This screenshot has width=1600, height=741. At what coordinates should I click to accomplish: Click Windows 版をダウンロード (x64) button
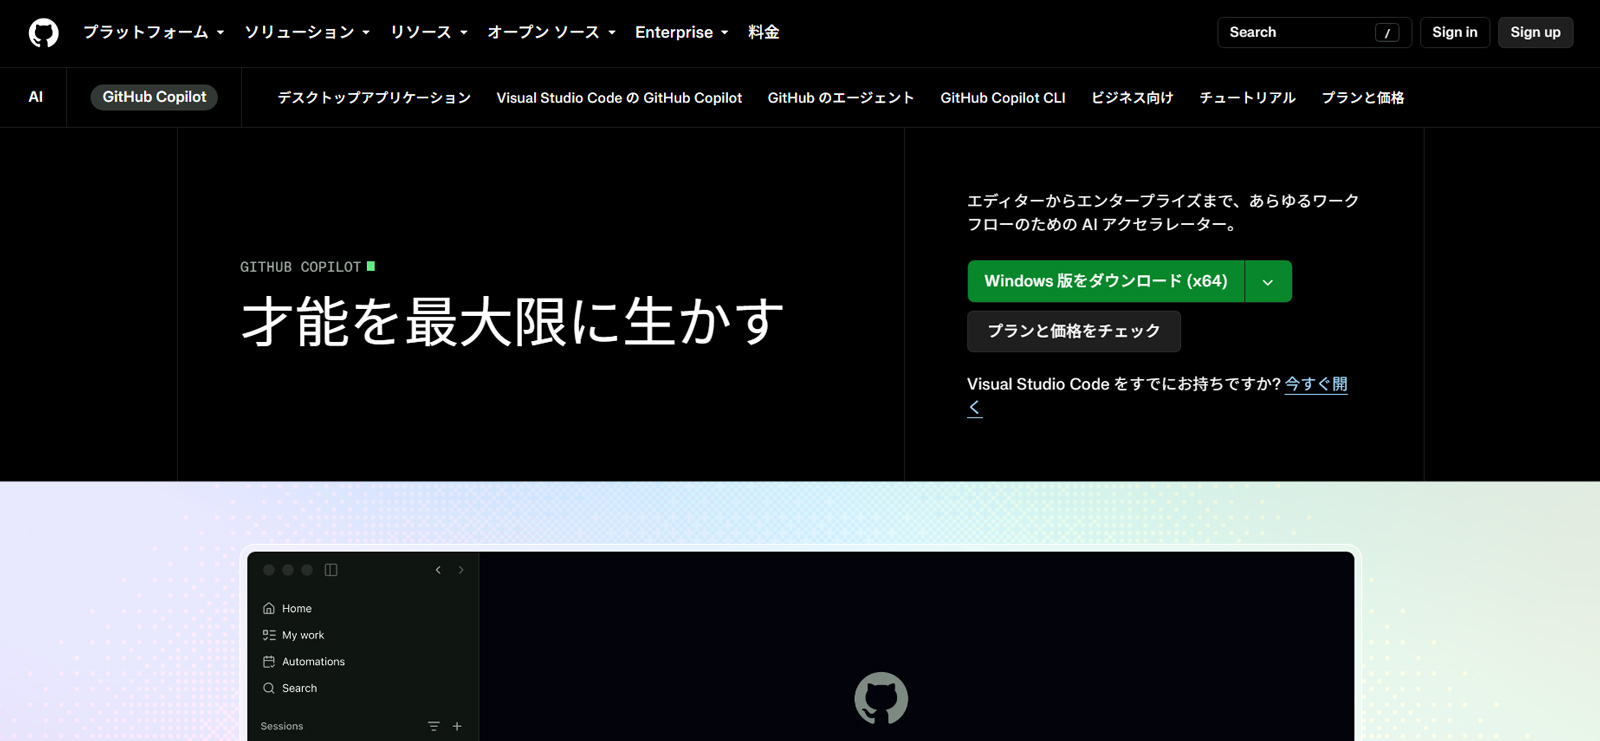[1105, 281]
